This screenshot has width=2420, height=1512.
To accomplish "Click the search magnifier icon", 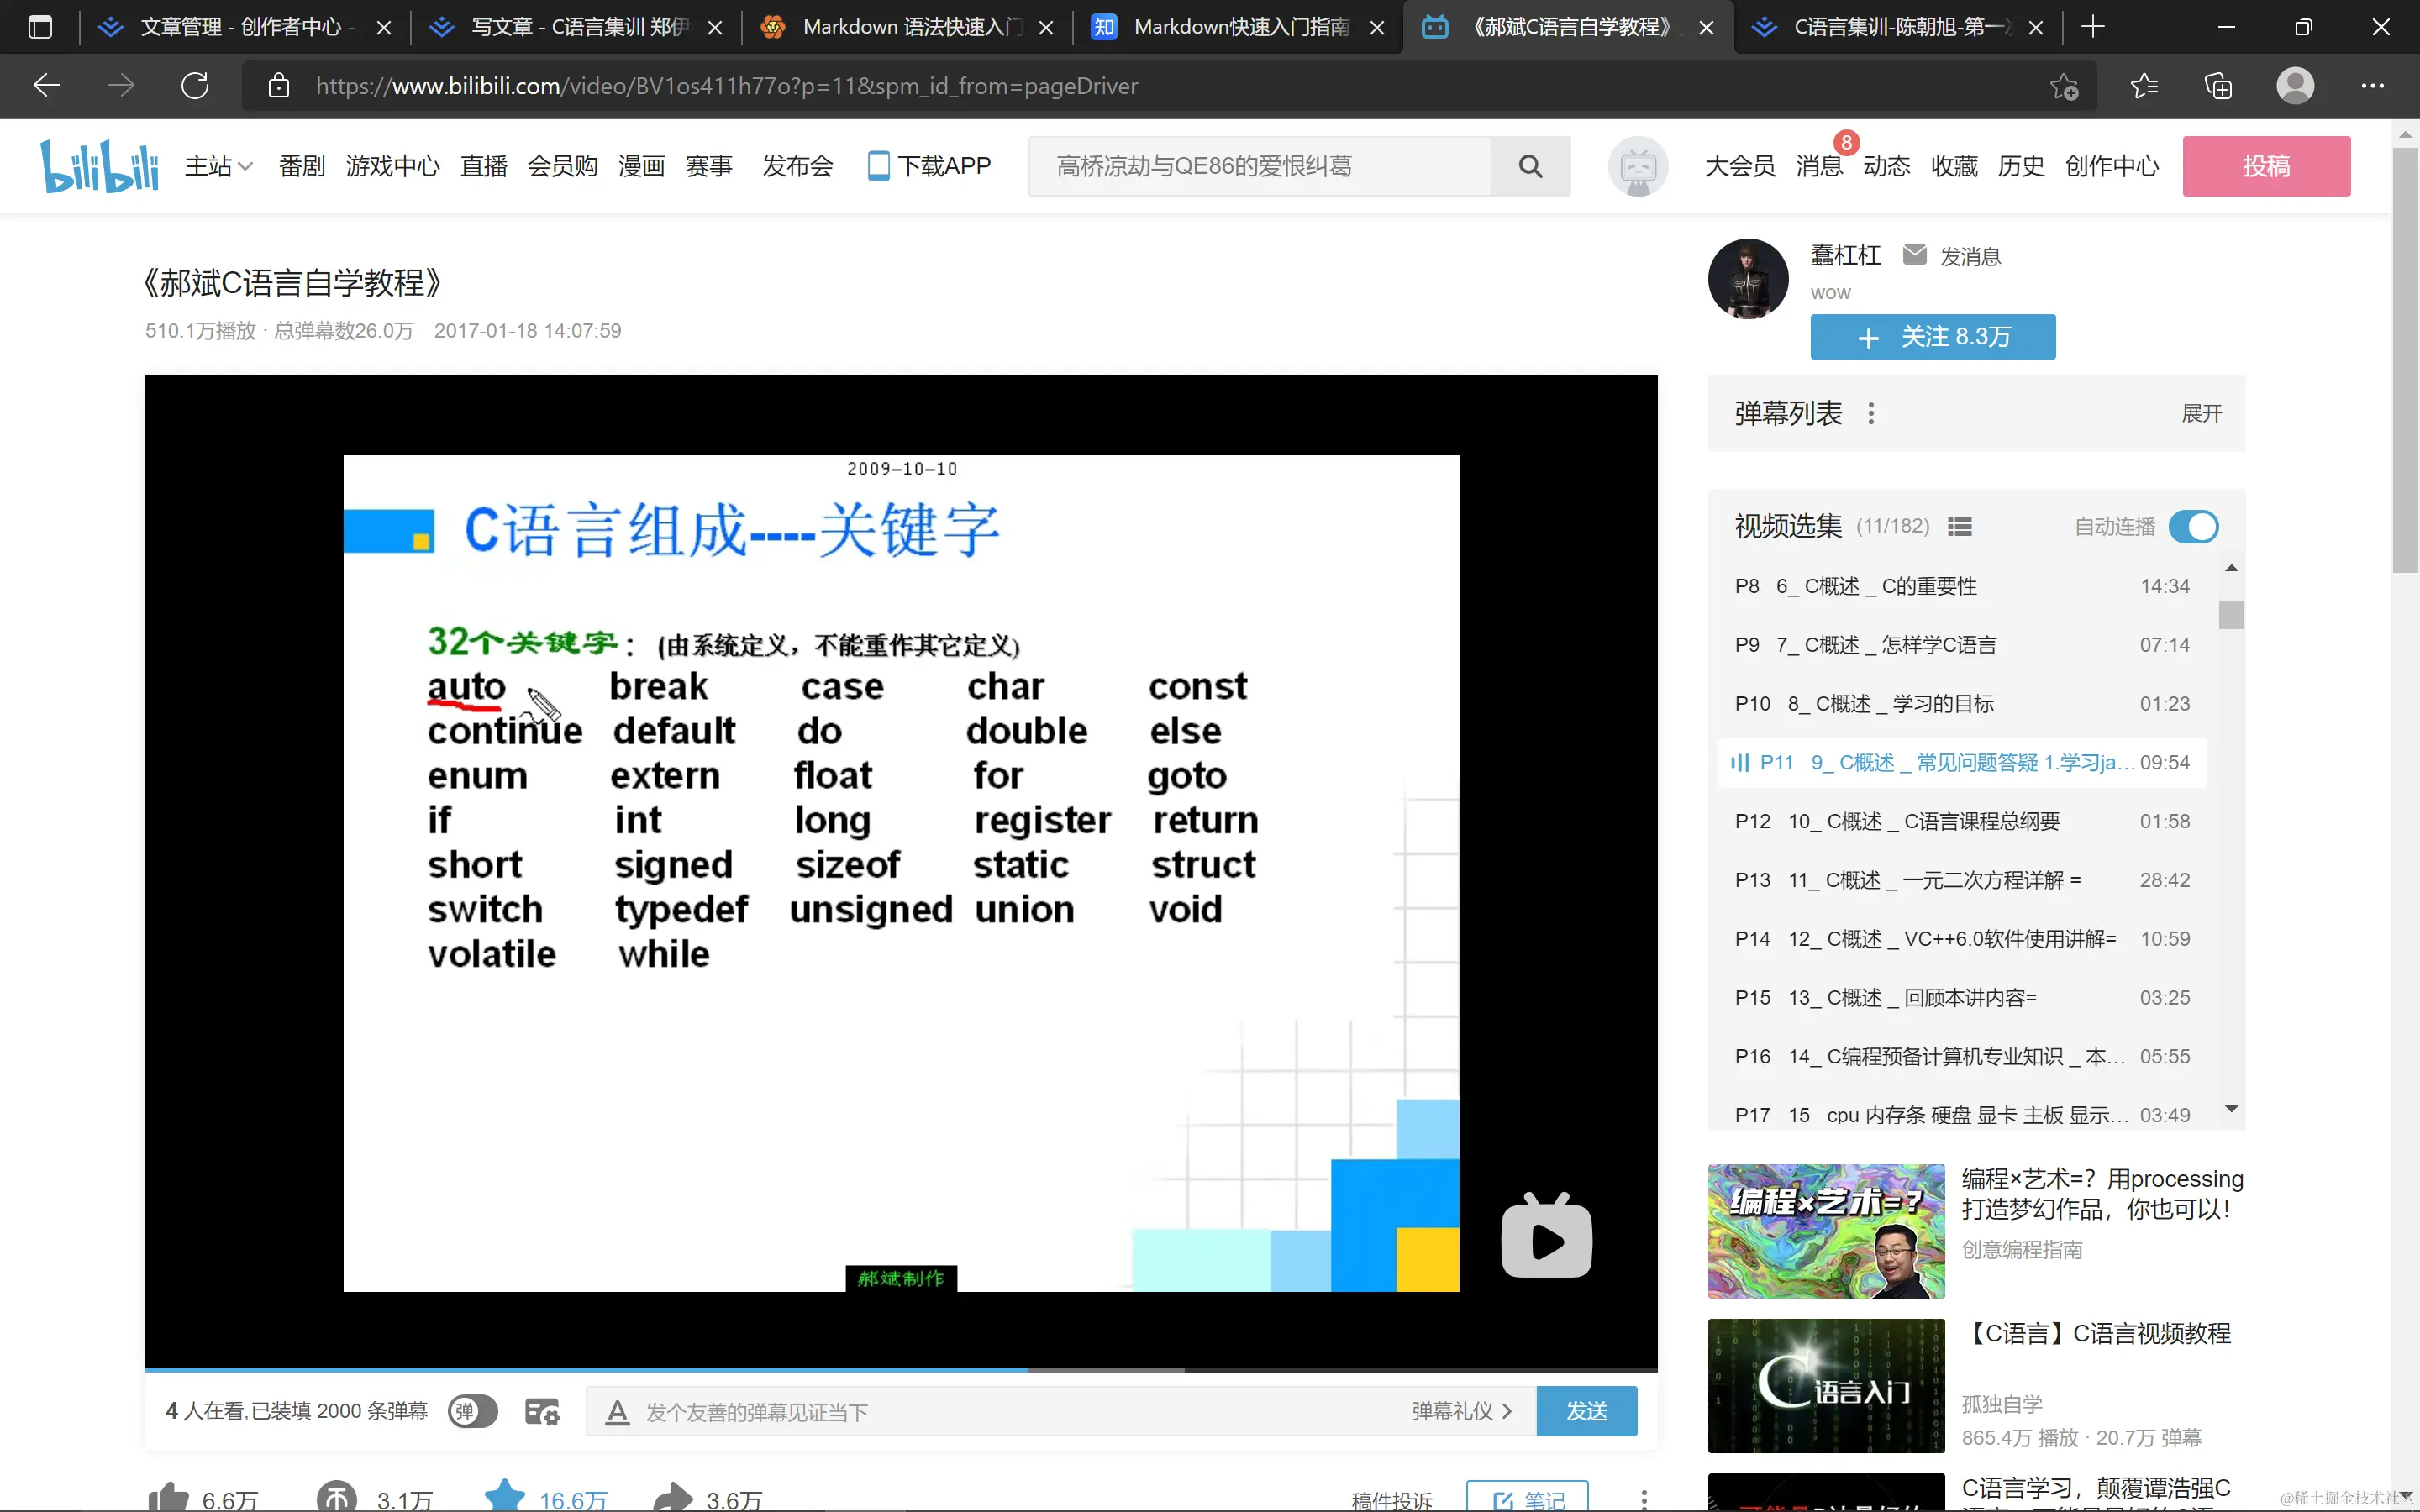I will 1529,166.
